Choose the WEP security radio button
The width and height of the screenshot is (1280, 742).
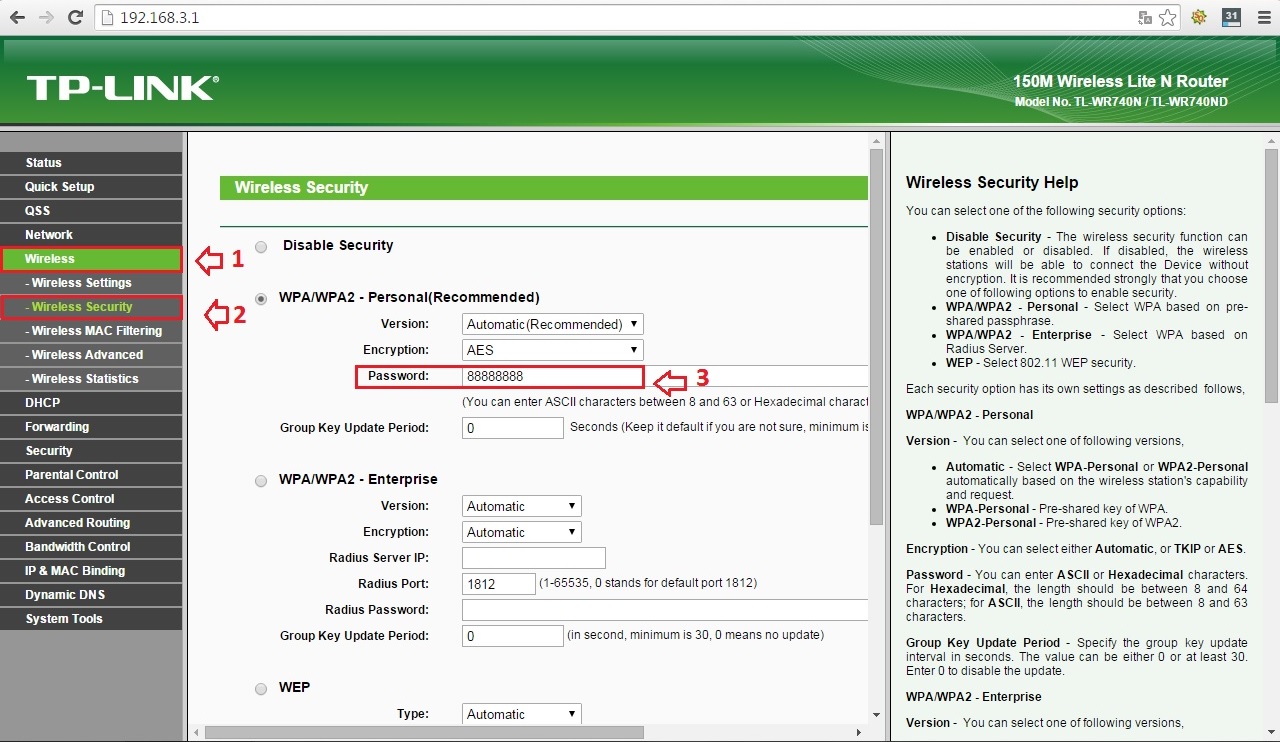[261, 689]
